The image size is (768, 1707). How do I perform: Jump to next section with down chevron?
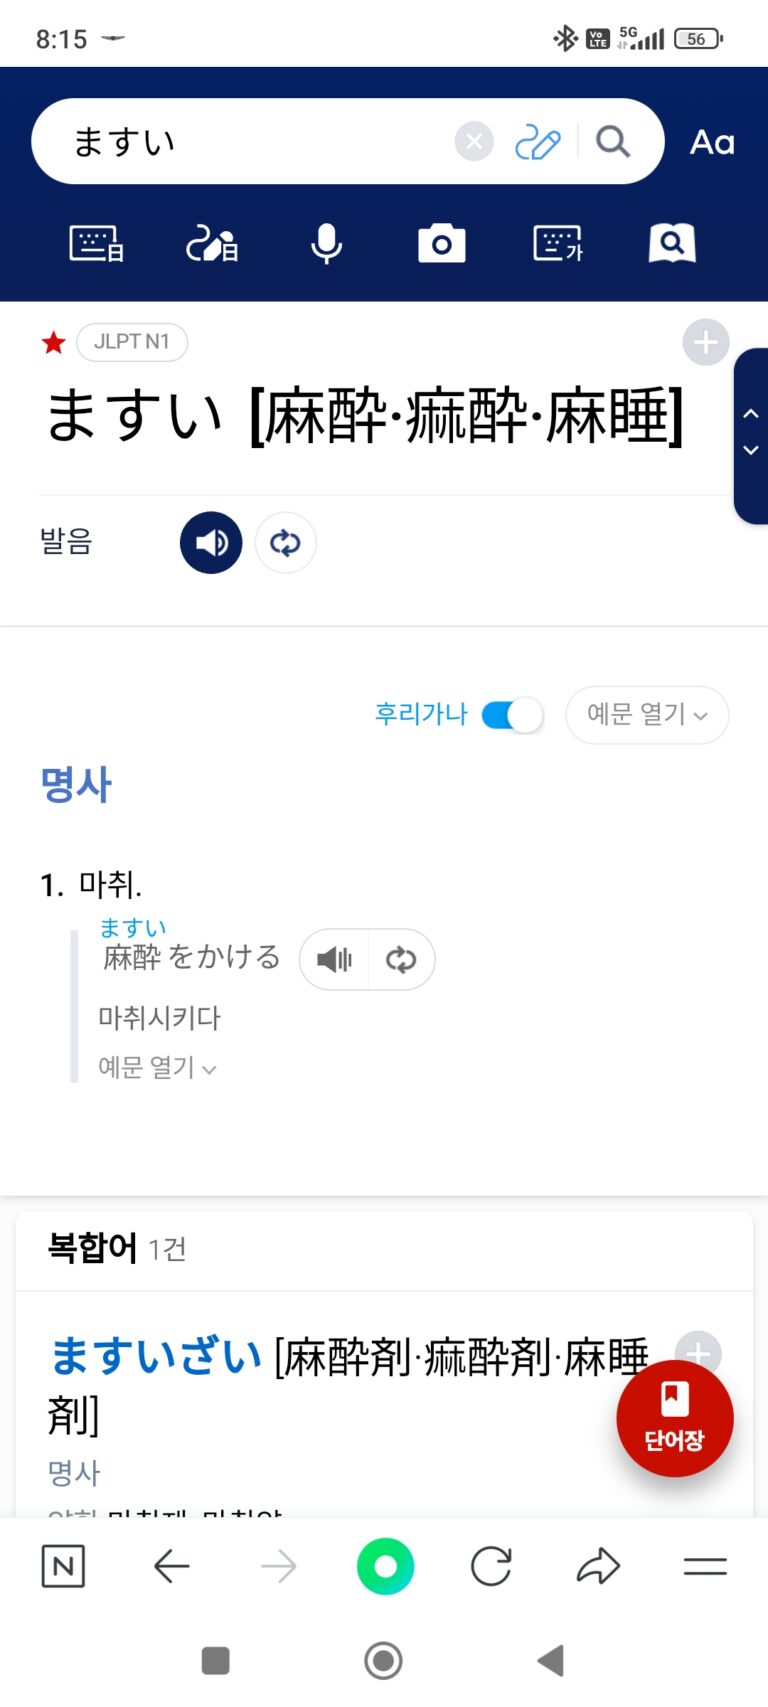tap(751, 451)
